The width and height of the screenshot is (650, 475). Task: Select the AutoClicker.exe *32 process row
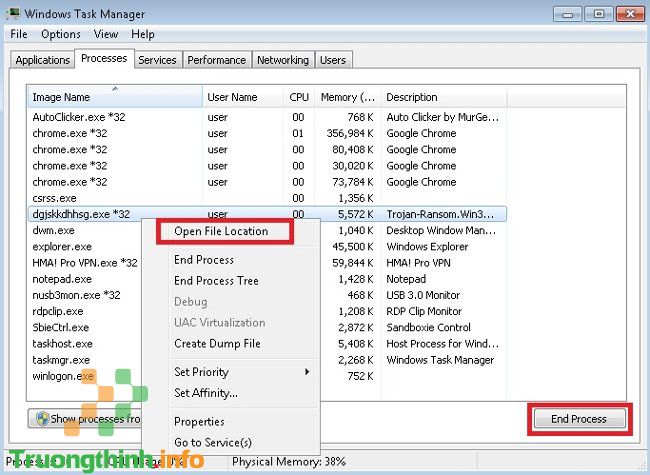267,117
